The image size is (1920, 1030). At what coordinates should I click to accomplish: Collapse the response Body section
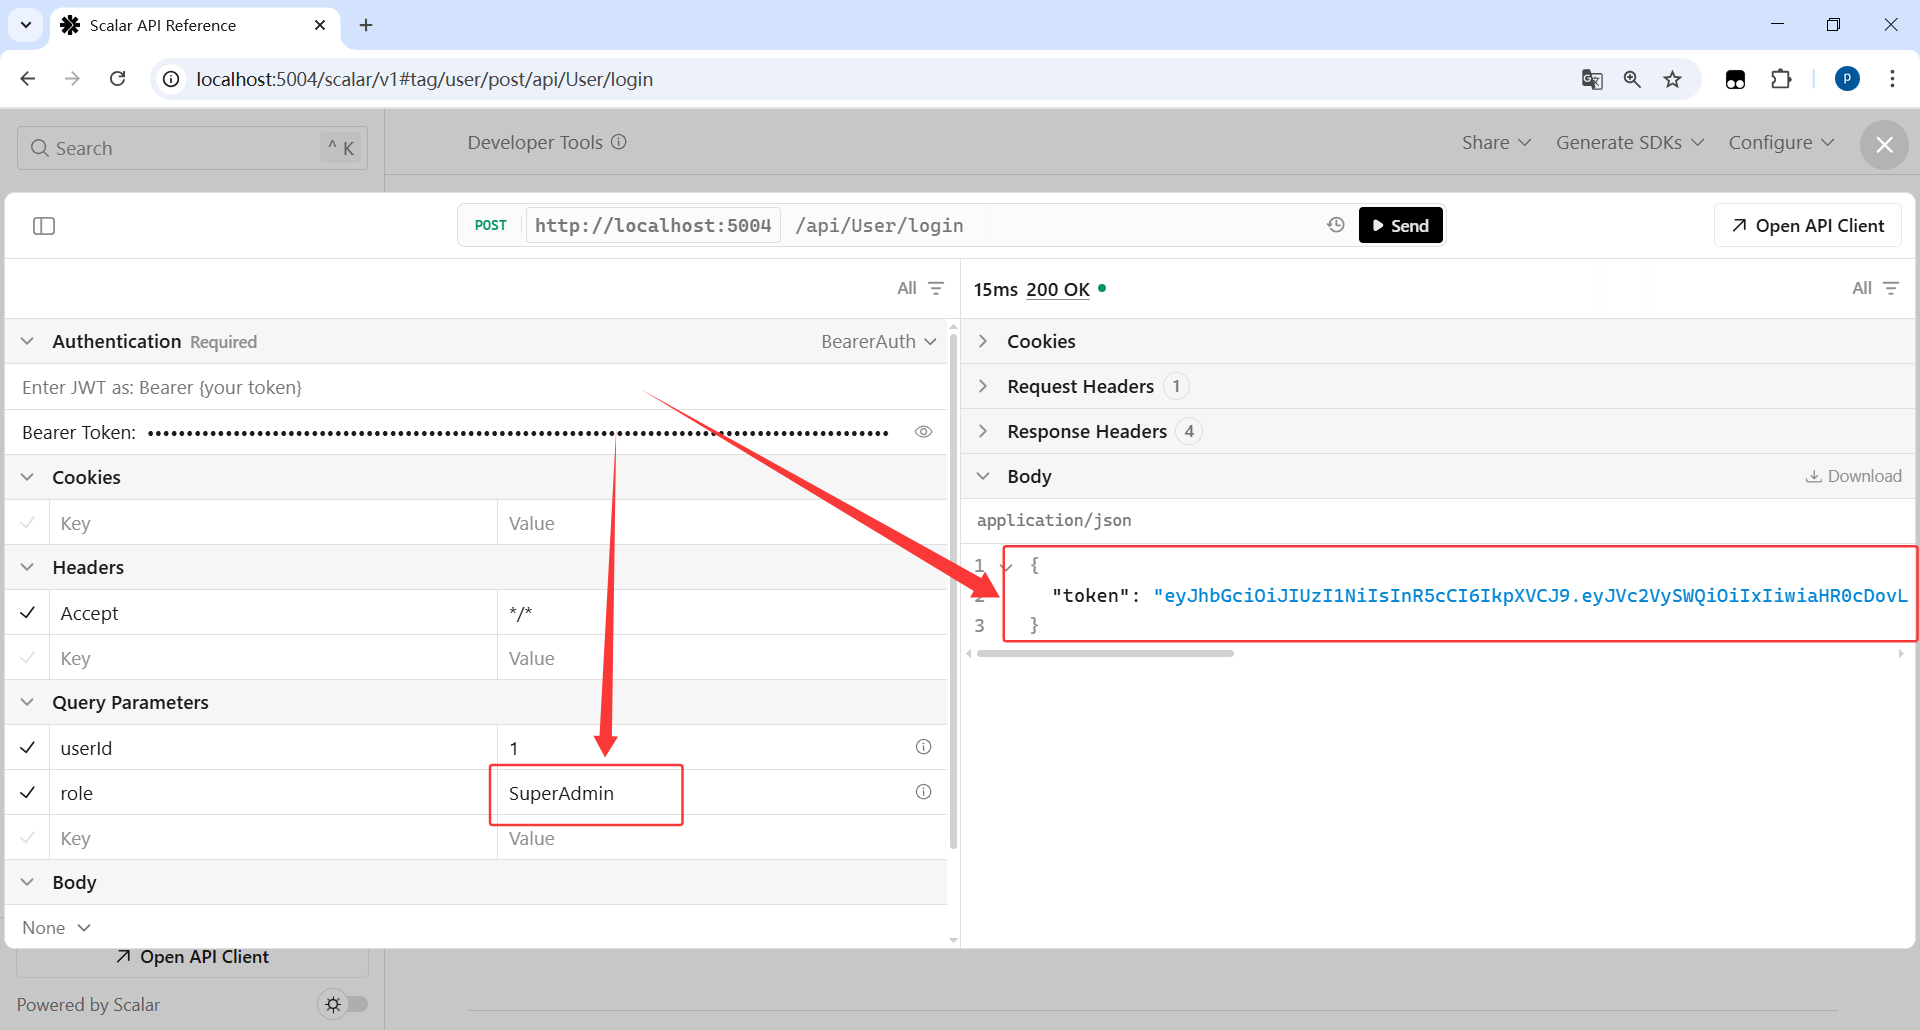coord(983,476)
